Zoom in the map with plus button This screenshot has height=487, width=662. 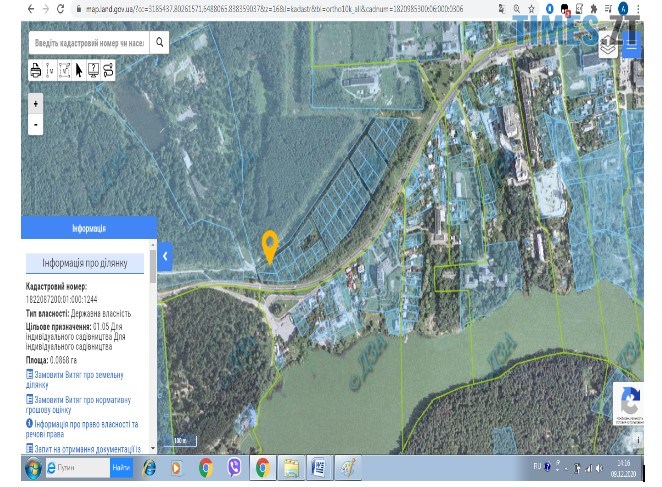(36, 103)
